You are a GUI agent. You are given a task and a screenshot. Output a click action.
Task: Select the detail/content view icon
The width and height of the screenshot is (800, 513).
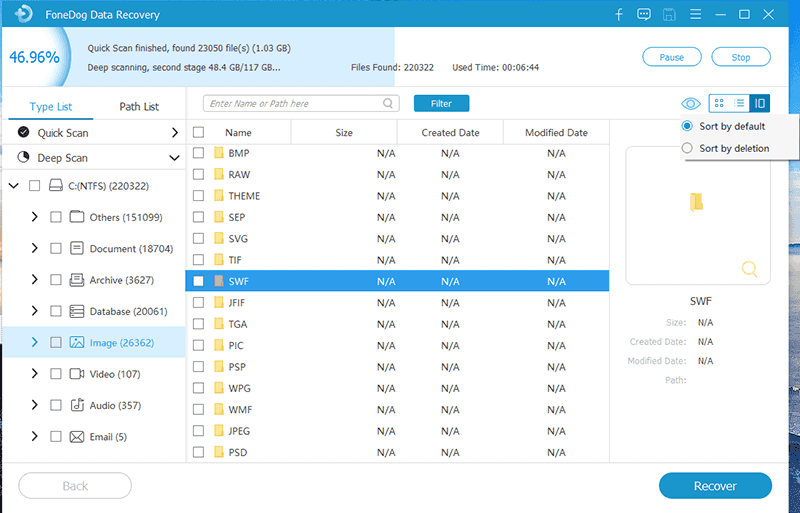click(x=760, y=103)
